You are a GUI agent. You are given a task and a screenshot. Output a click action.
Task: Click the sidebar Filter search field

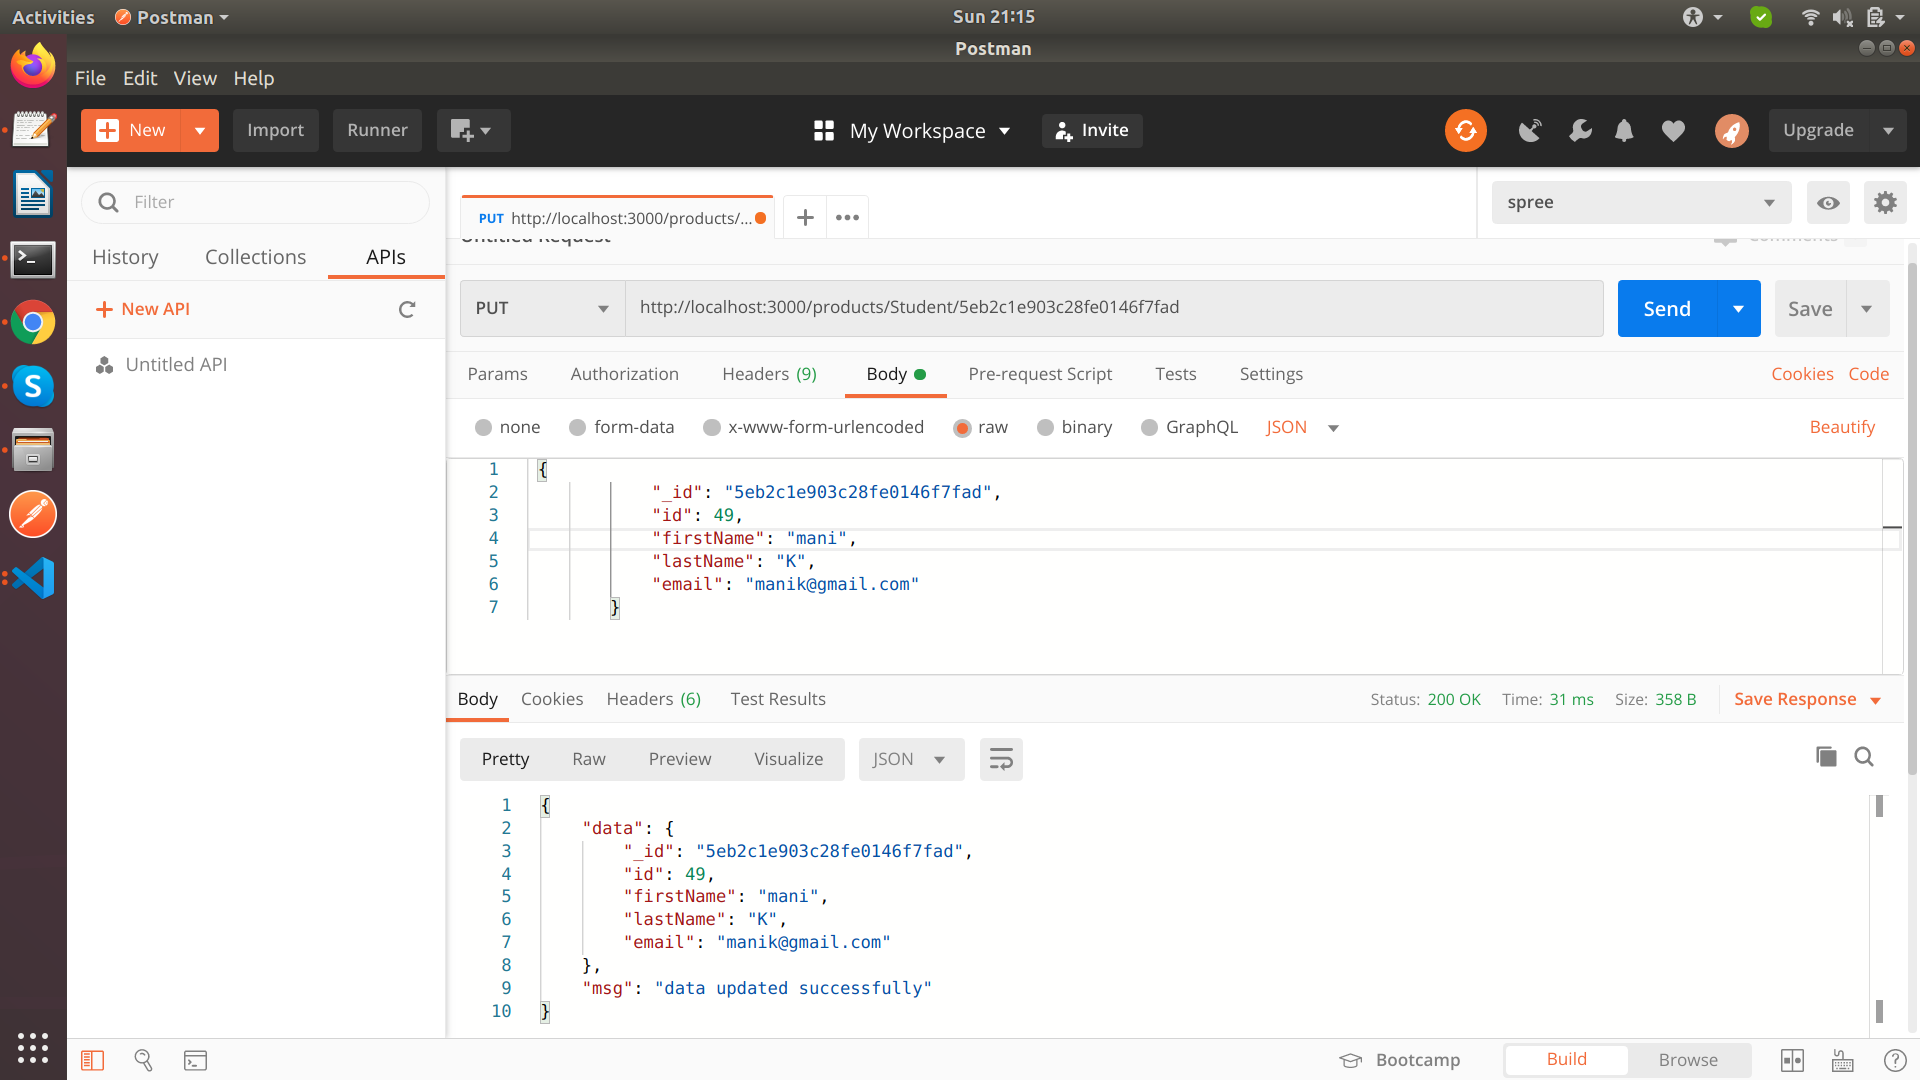[256, 203]
